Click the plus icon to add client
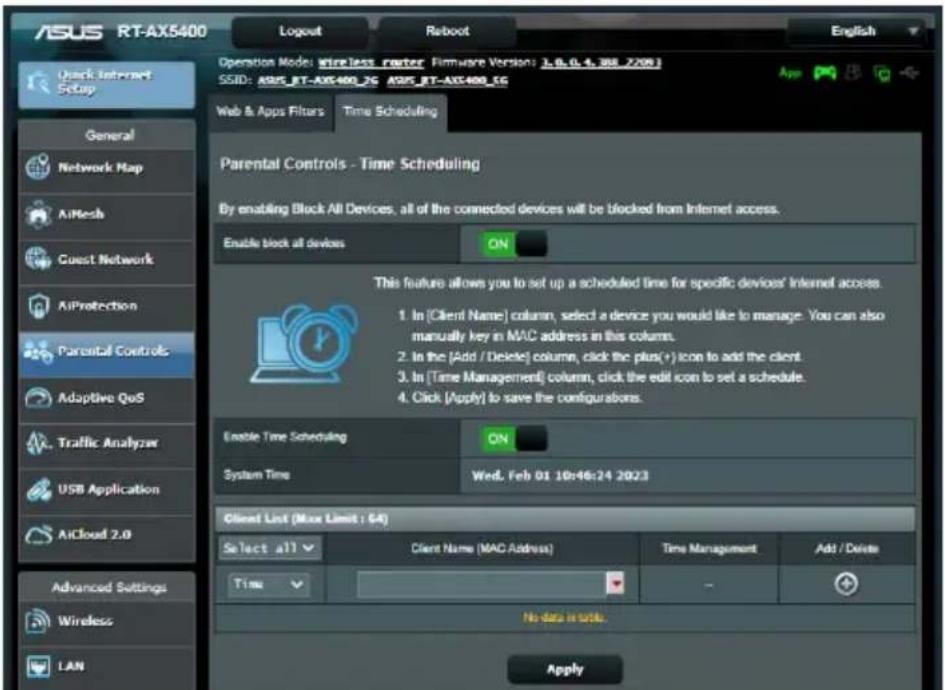 [x=846, y=583]
